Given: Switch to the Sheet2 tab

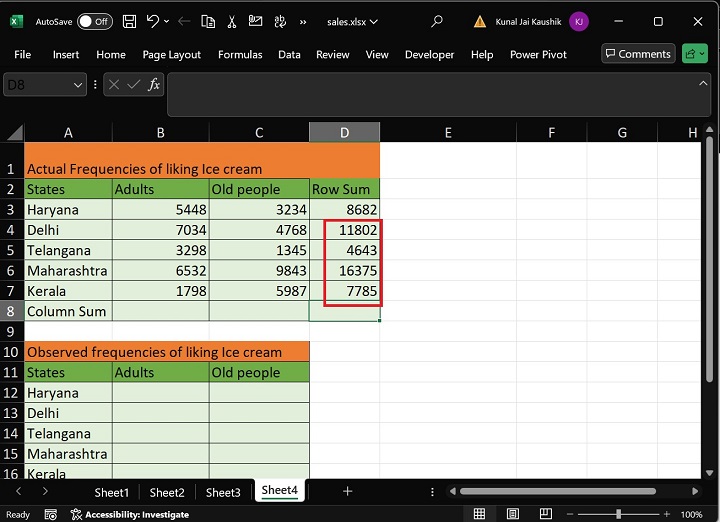Looking at the screenshot, I should click(x=167, y=492).
